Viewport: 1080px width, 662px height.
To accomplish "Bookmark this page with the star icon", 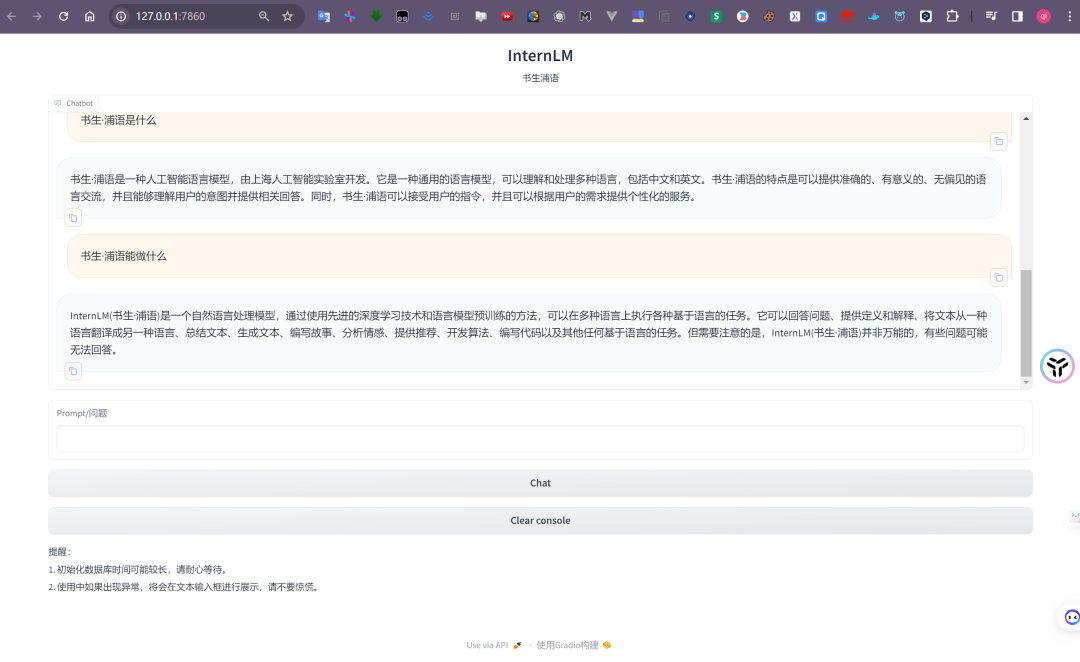I will pyautogui.click(x=287, y=16).
